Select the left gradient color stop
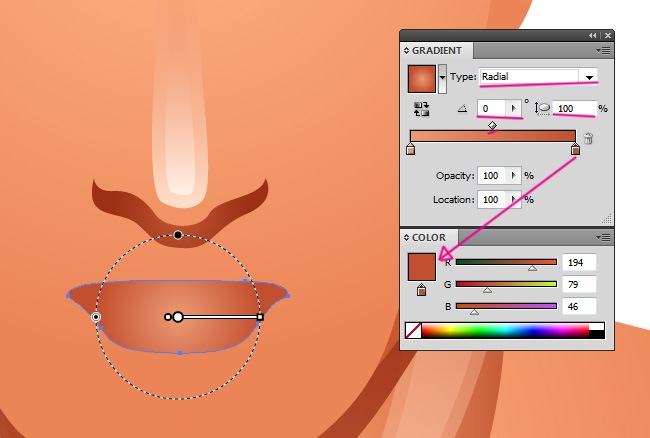650x438 pixels. tap(410, 149)
